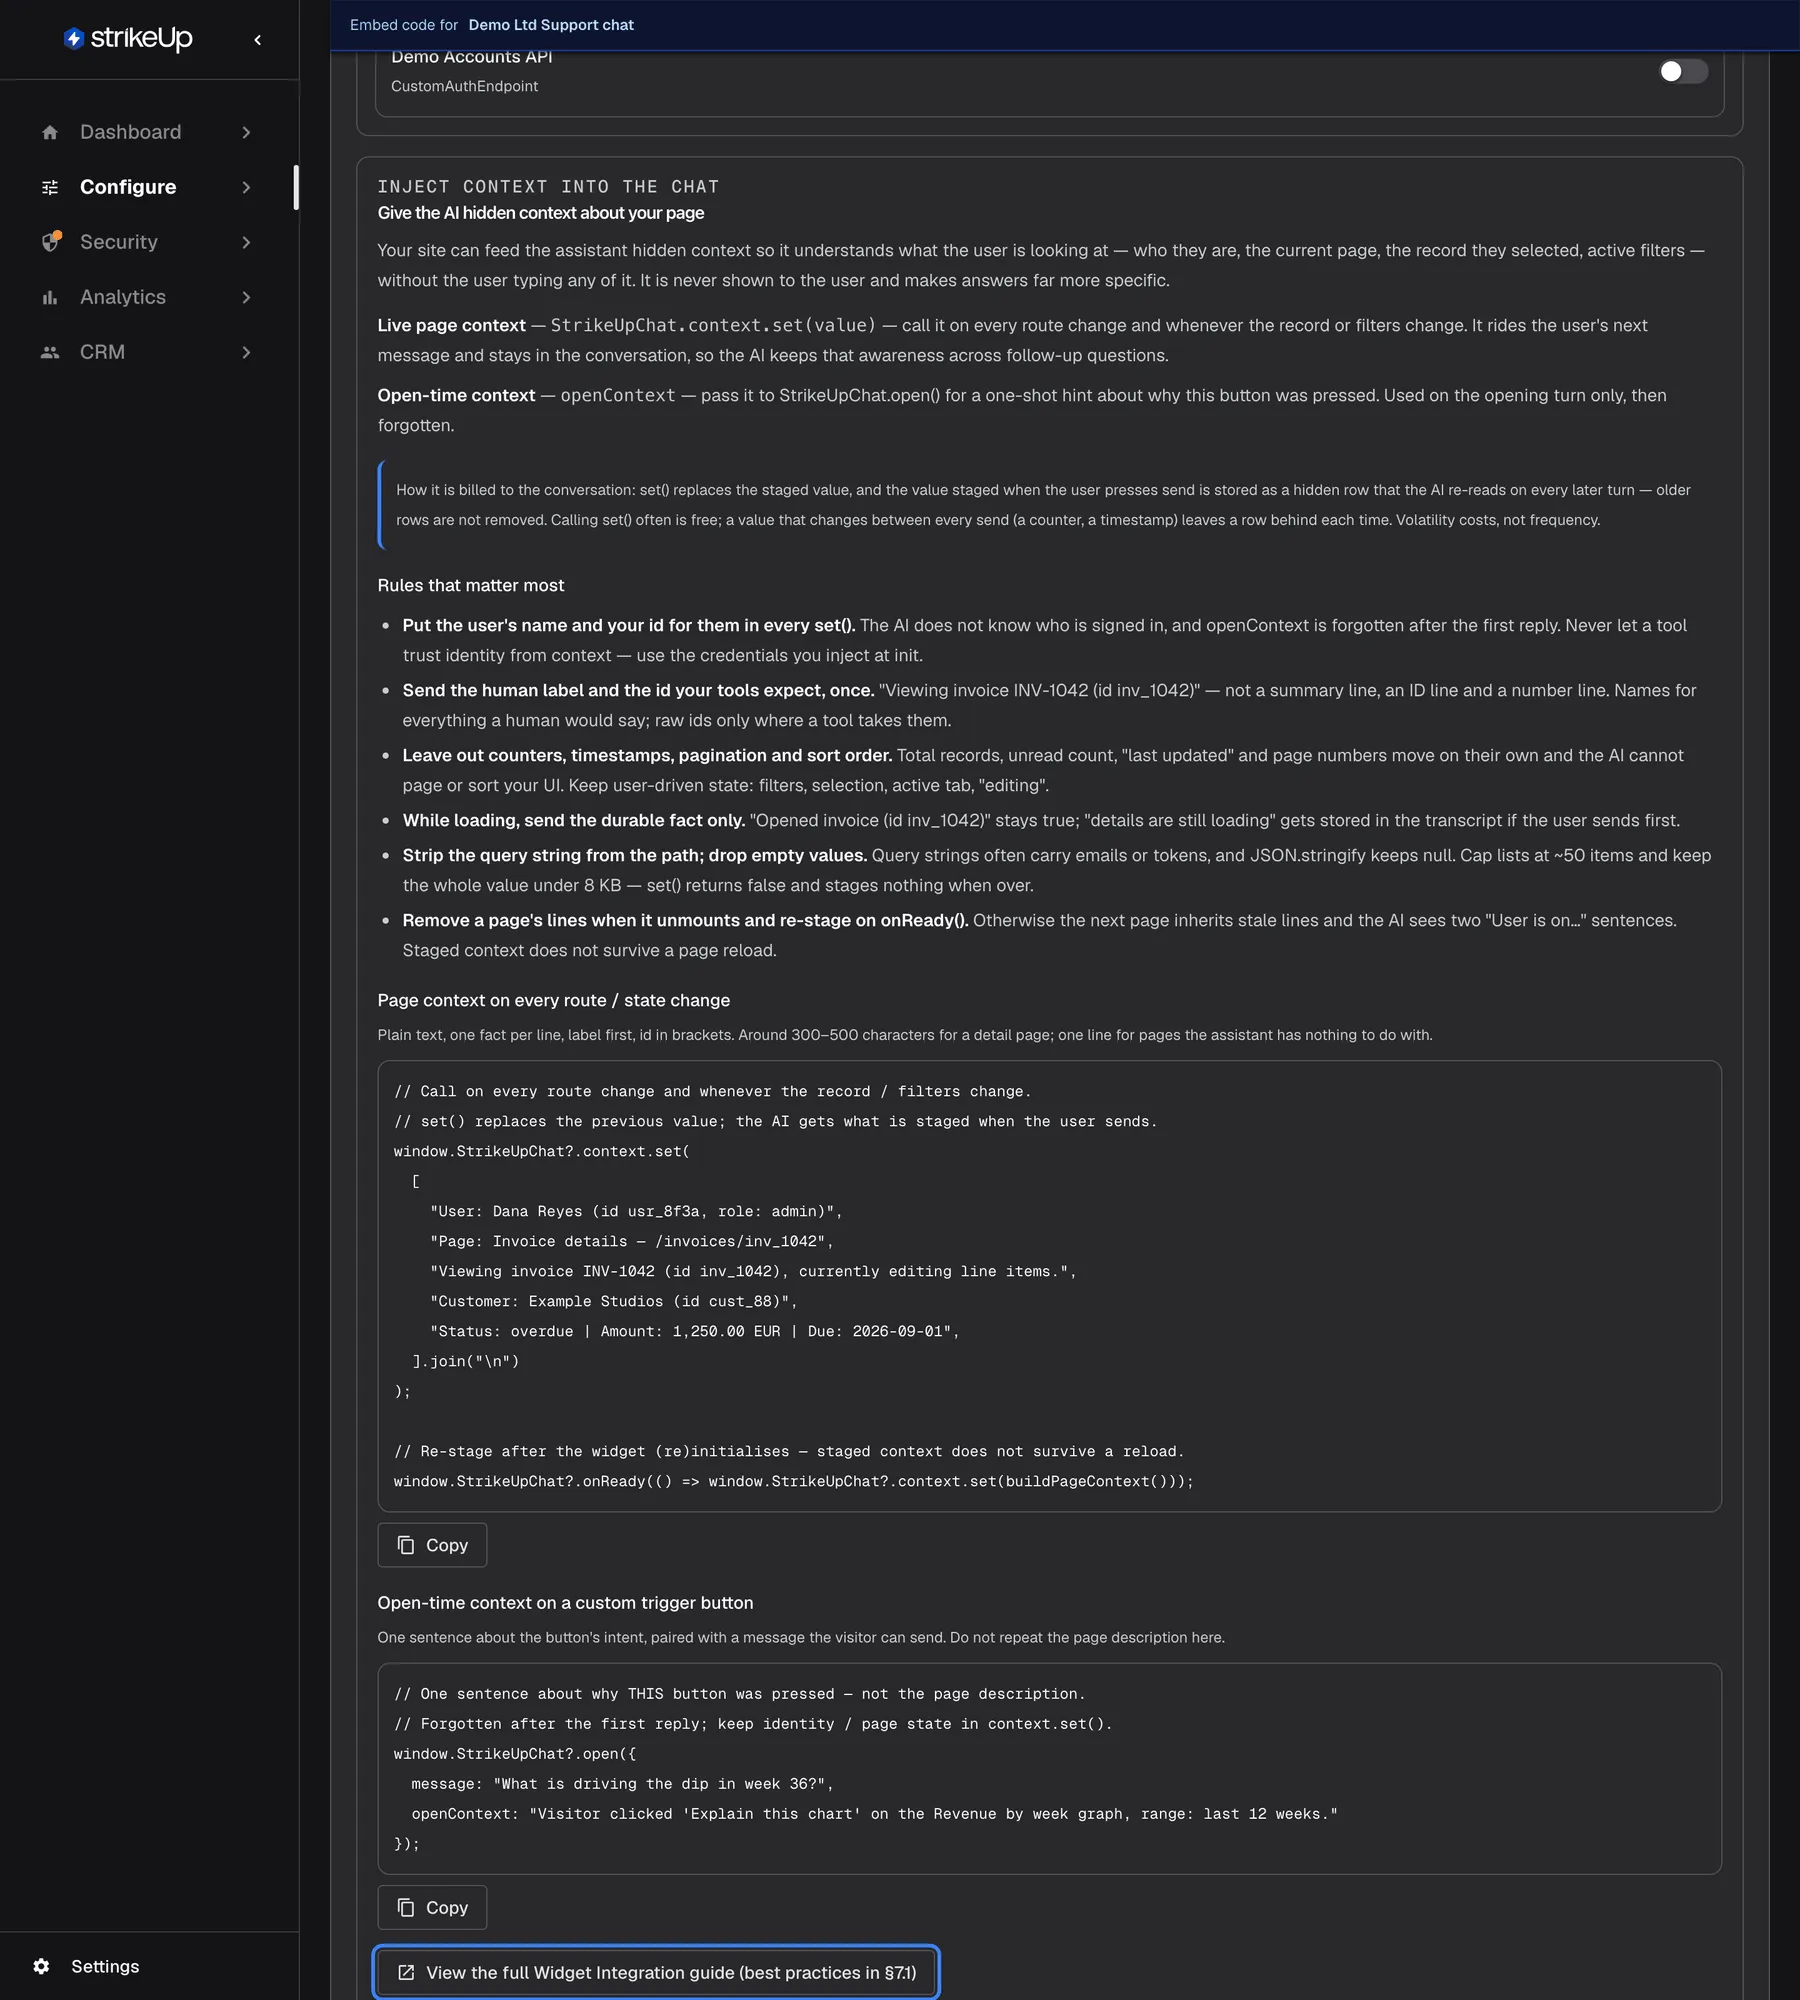Click the 'INJECT CONTEXT INTO THE CHAT' heading

548,186
